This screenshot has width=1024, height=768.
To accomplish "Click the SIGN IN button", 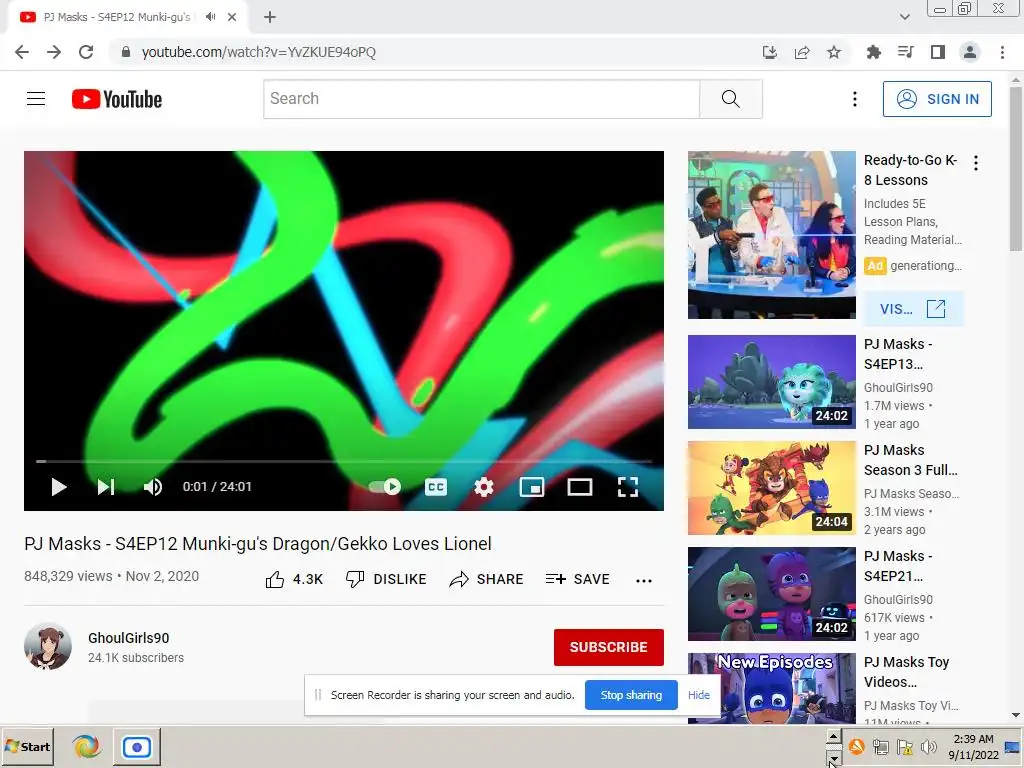I will (937, 99).
